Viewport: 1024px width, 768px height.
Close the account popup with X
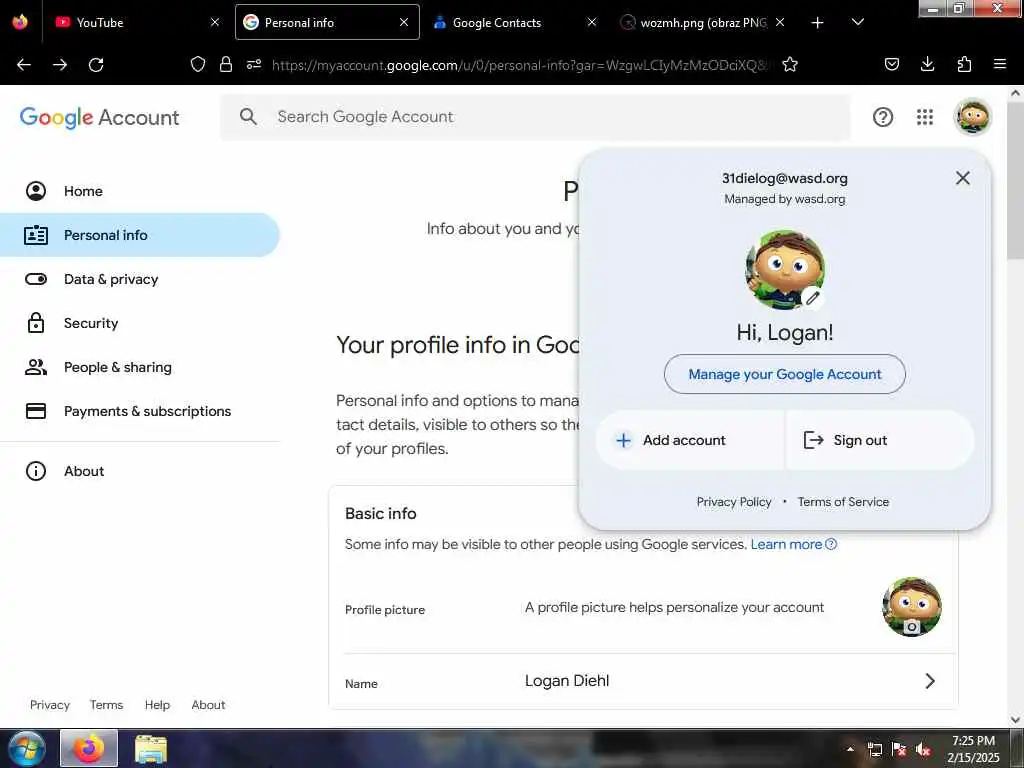coord(963,178)
